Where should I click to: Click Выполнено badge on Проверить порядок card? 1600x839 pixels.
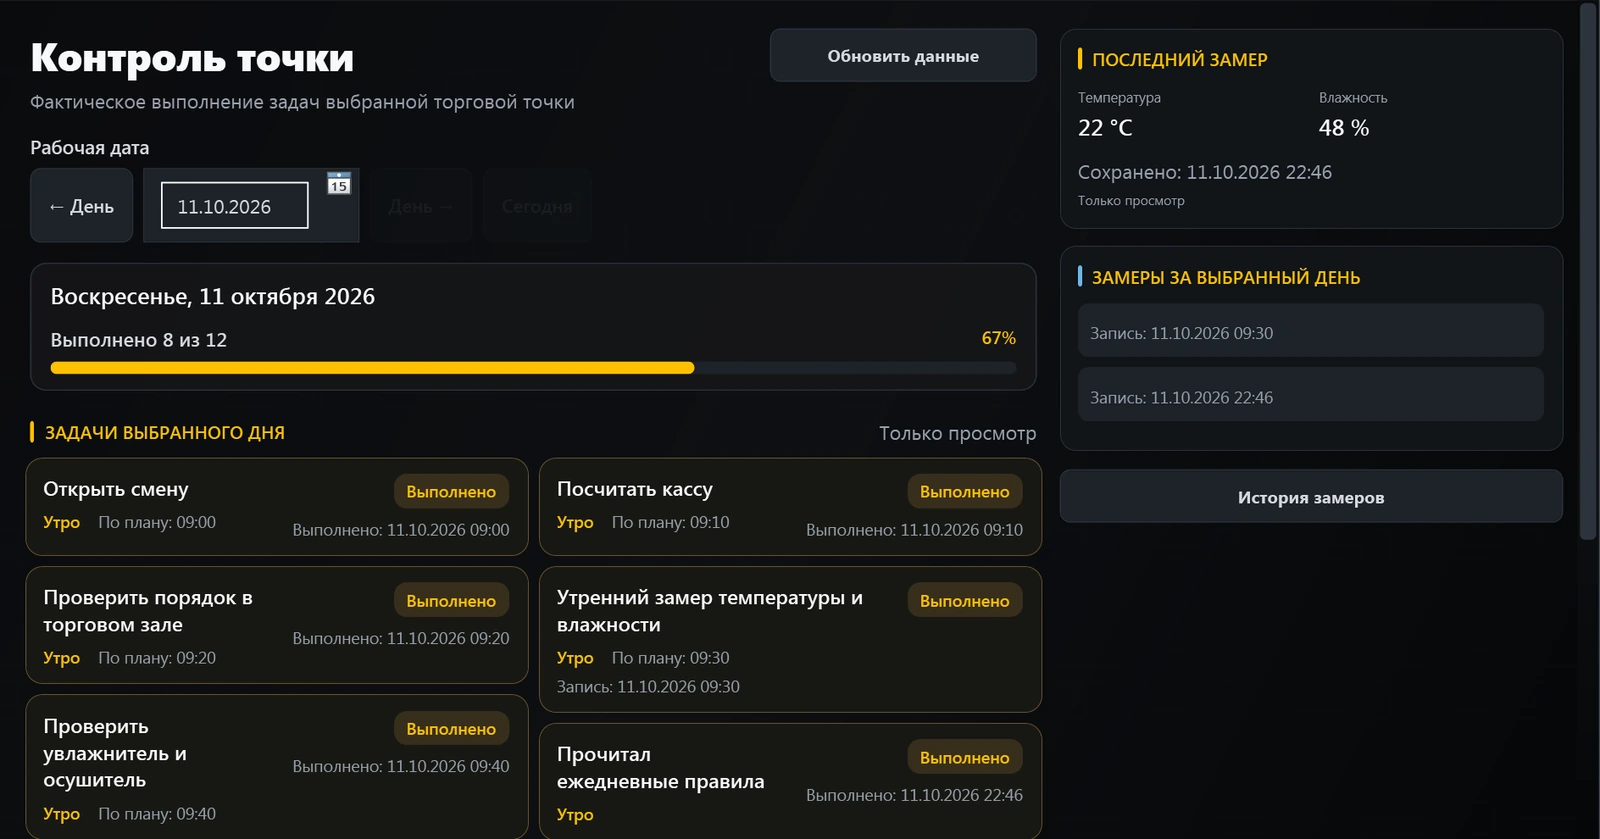coord(451,601)
